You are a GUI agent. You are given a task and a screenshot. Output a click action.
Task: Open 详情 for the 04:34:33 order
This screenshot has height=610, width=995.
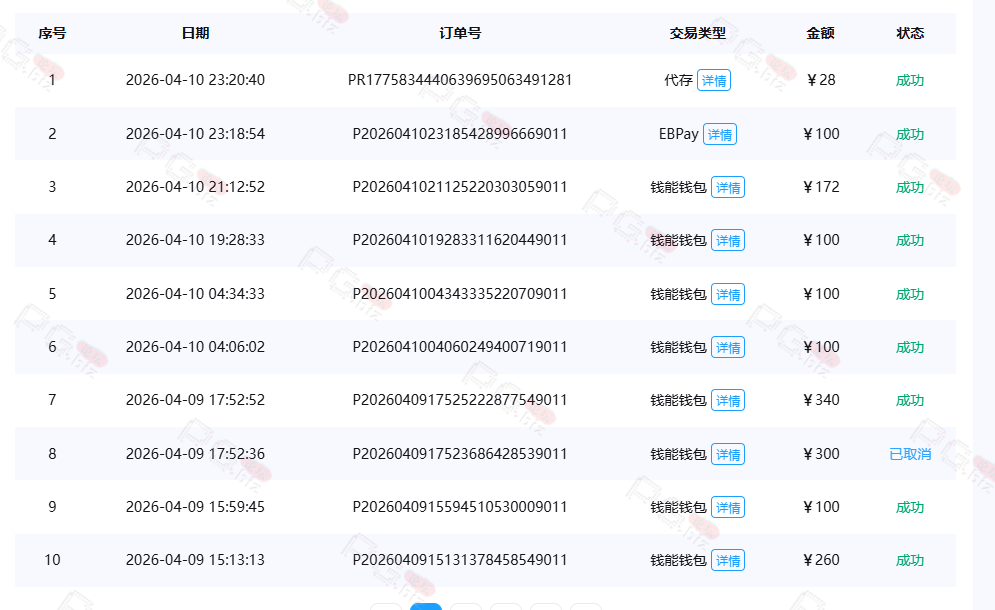[x=727, y=294]
